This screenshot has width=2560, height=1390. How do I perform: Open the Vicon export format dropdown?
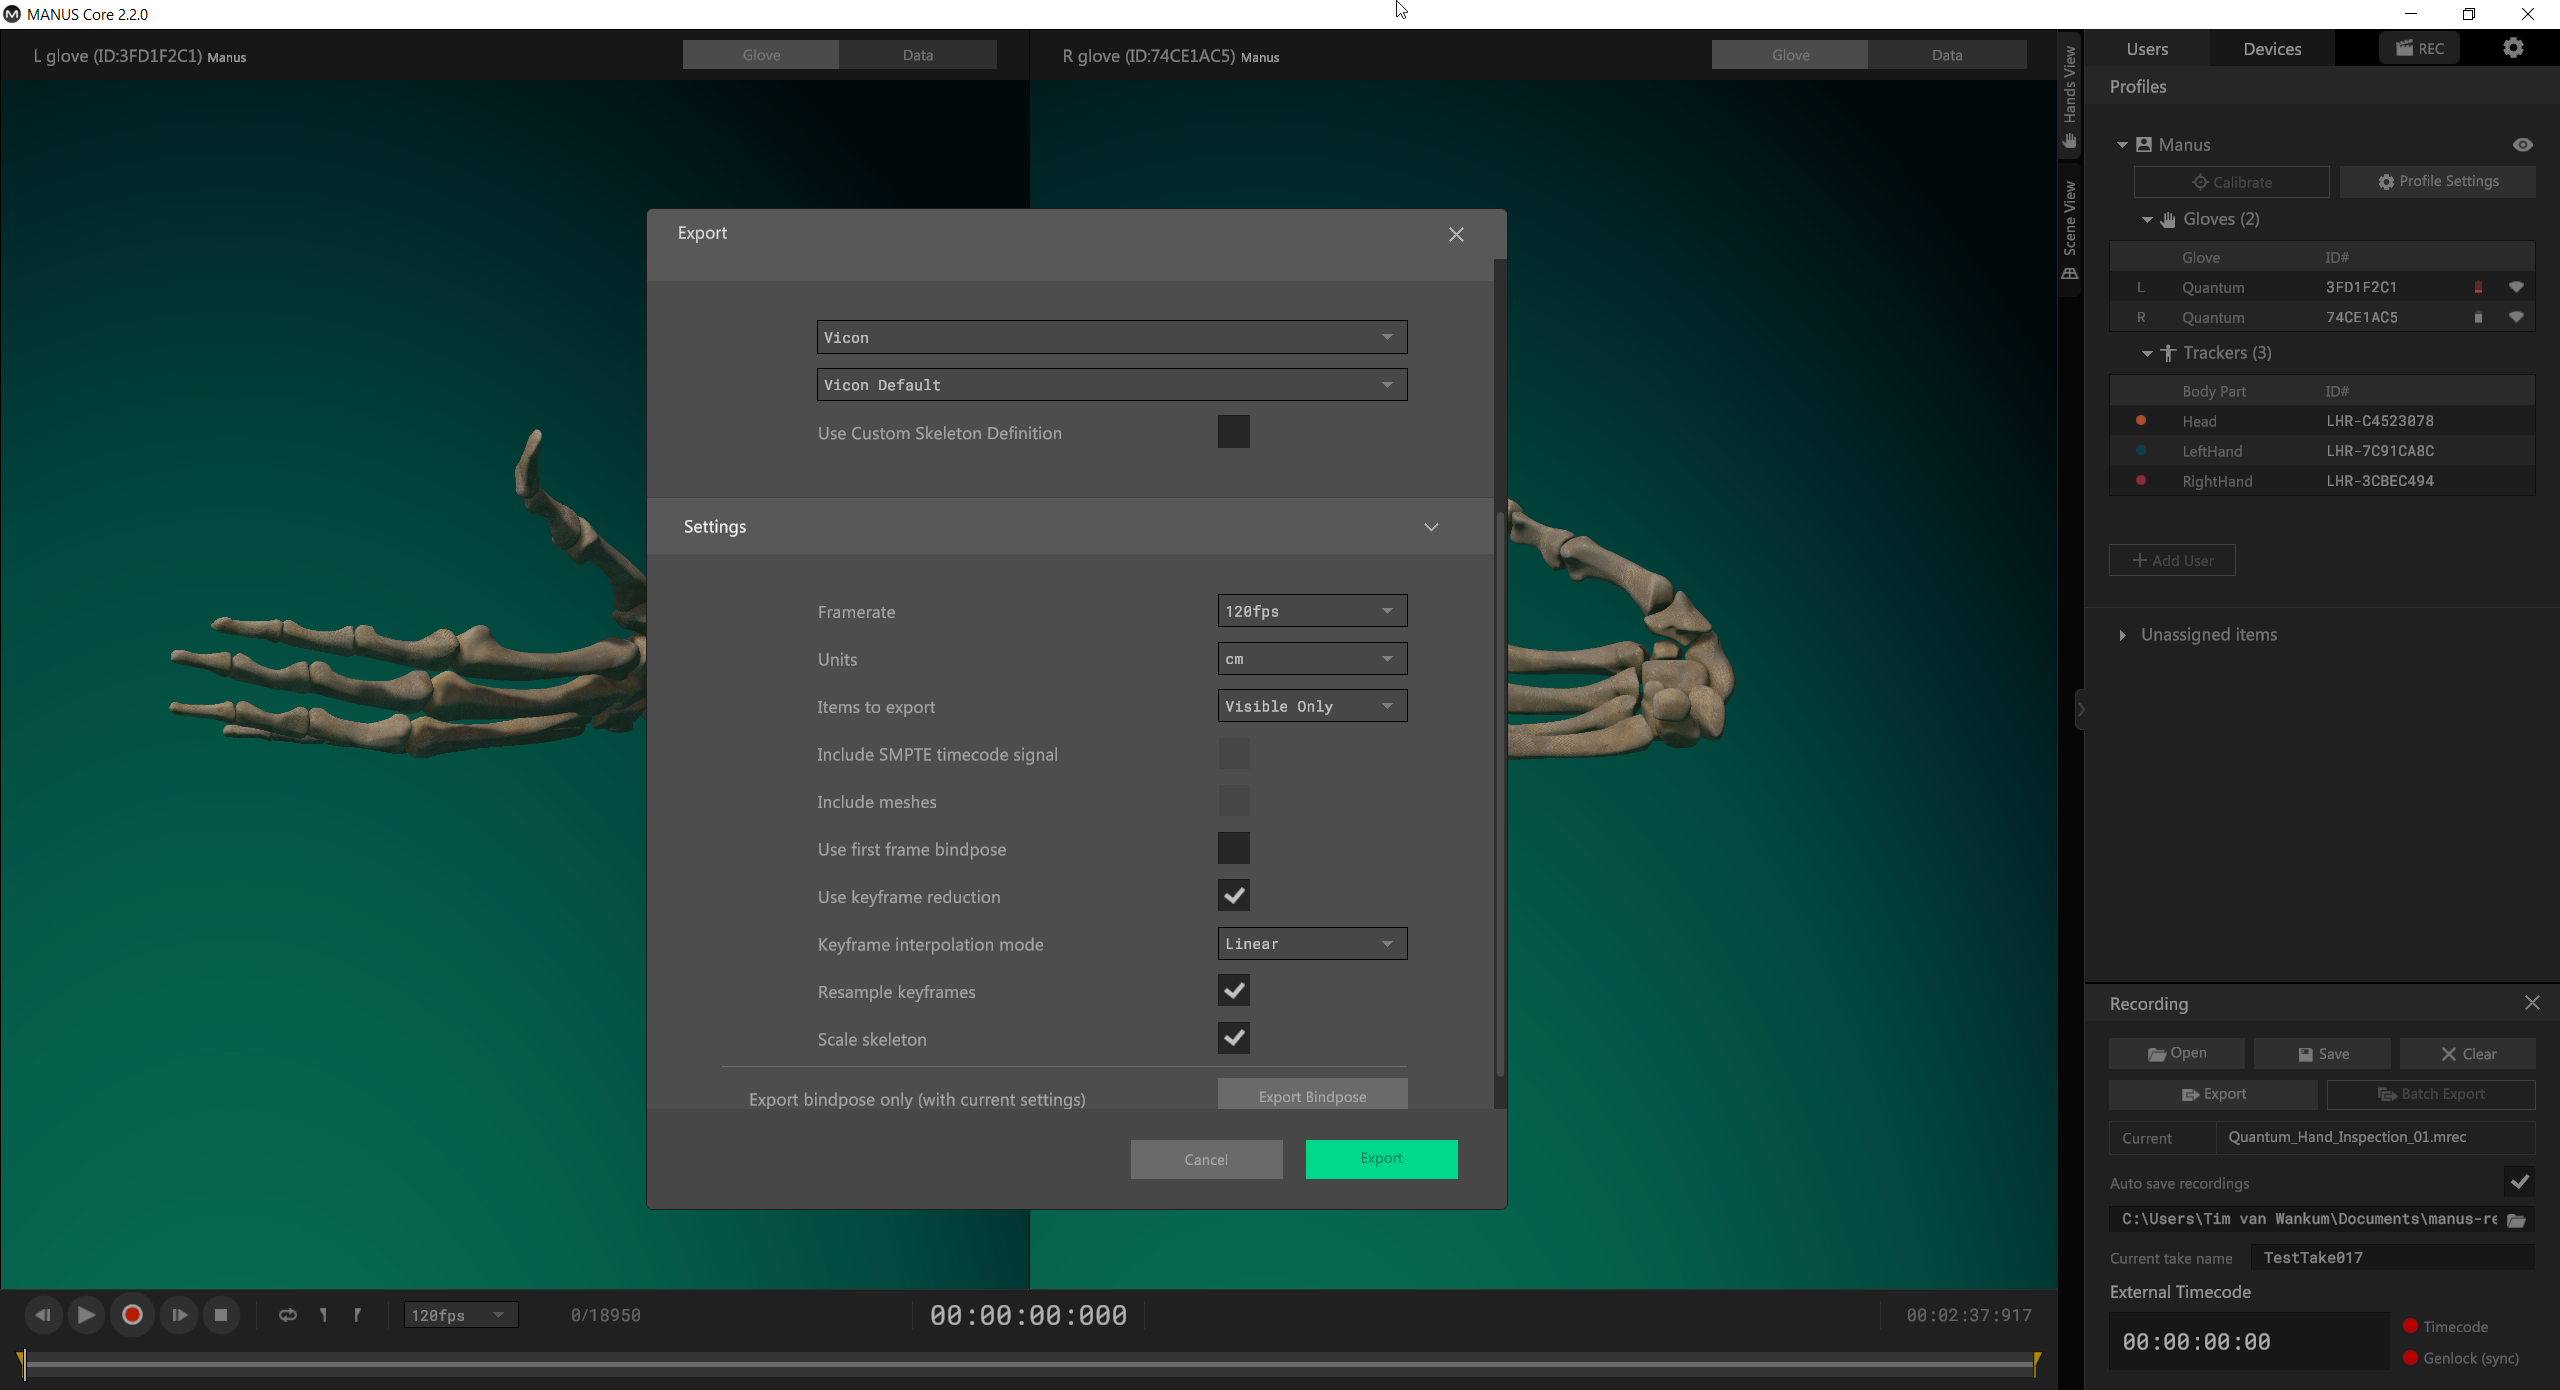(x=1111, y=337)
